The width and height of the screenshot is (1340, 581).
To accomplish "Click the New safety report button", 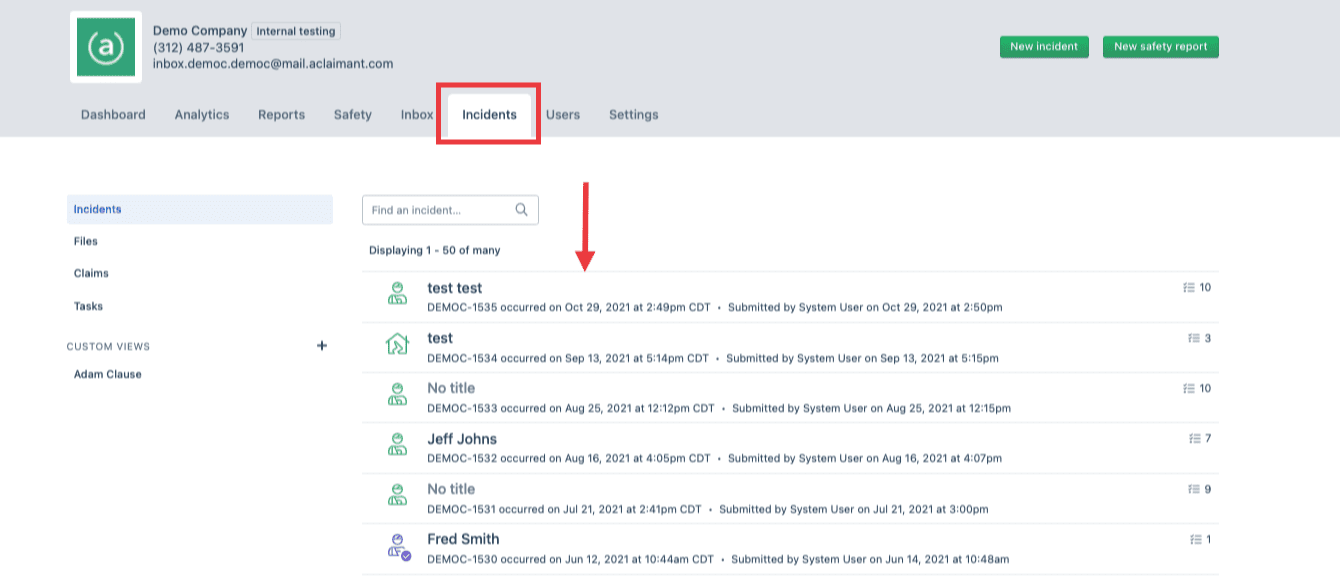I will click(x=1160, y=47).
